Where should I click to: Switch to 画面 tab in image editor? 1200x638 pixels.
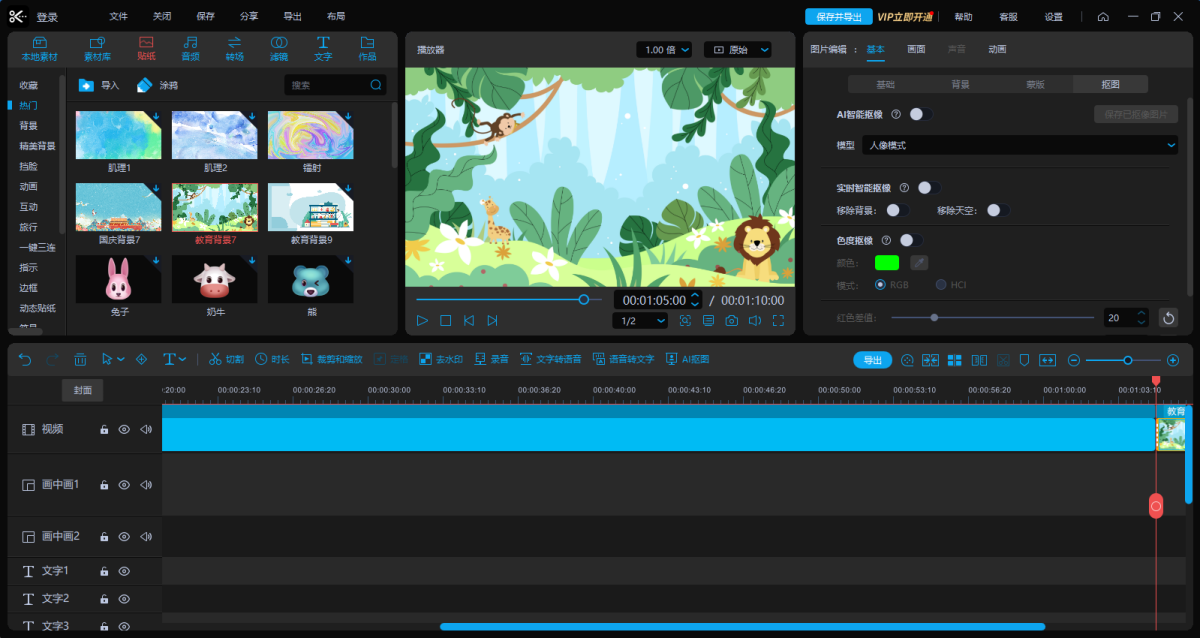coord(916,49)
